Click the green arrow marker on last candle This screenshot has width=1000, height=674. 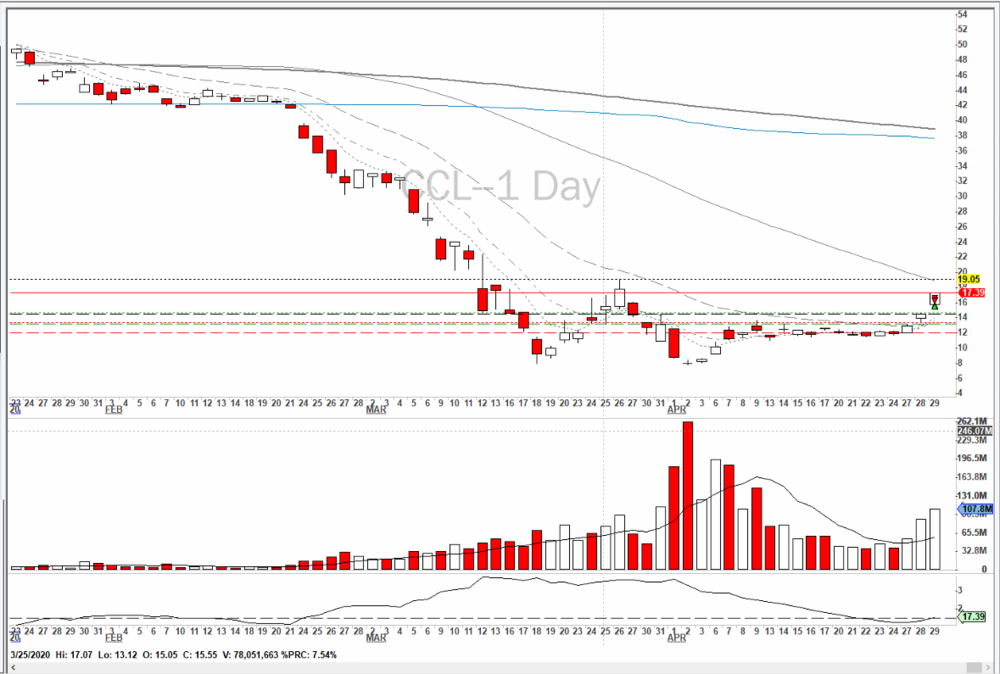934,306
